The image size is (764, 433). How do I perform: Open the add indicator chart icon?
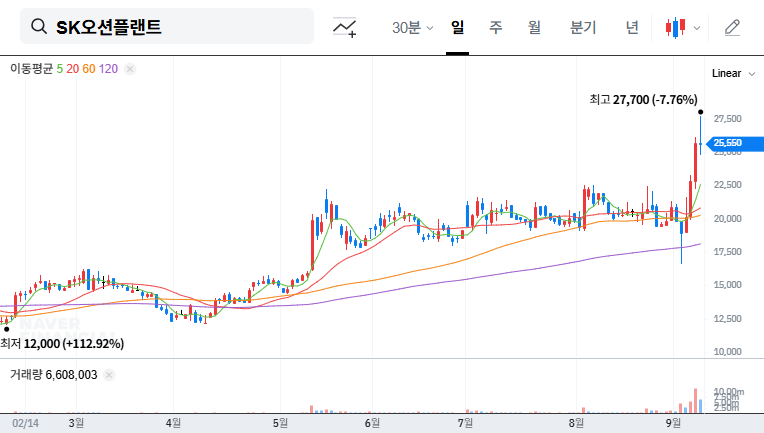(x=344, y=27)
